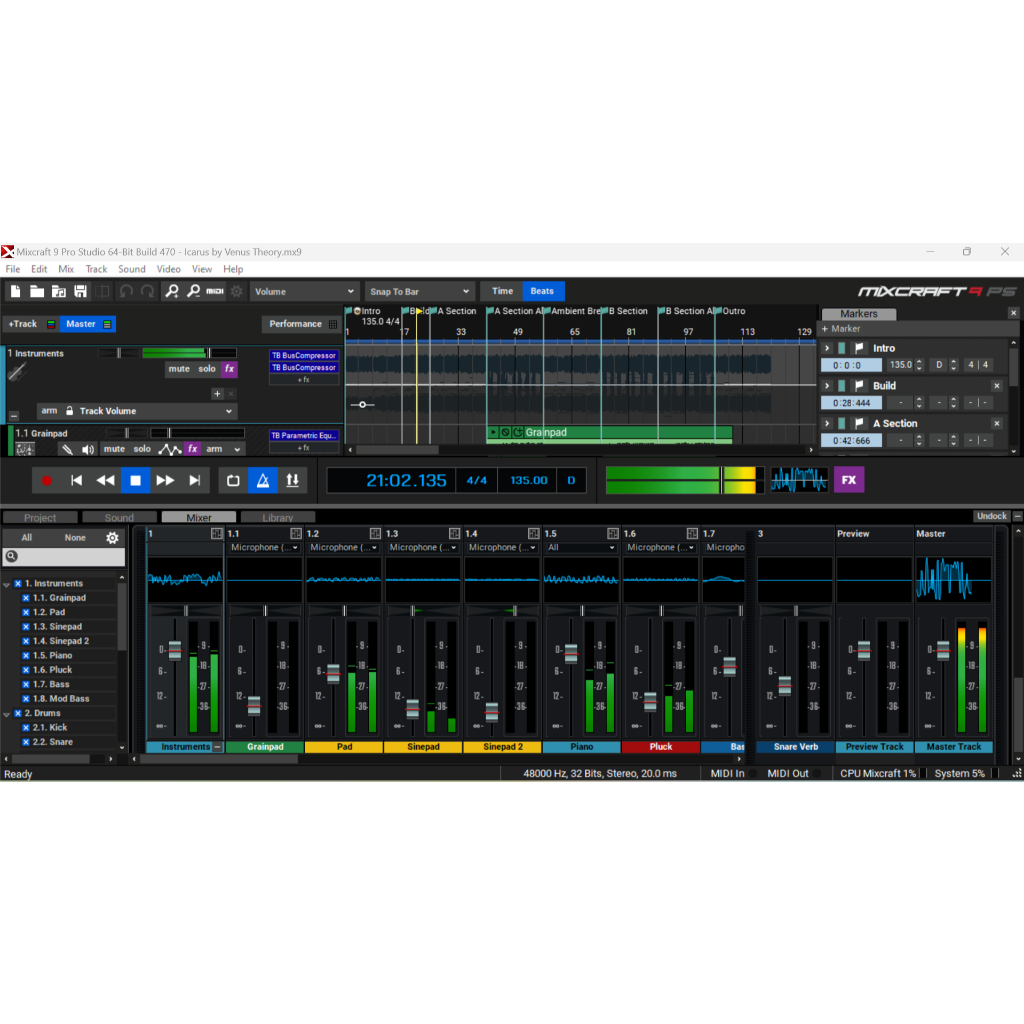
Task: Toggle the metronome
Action: (263, 481)
